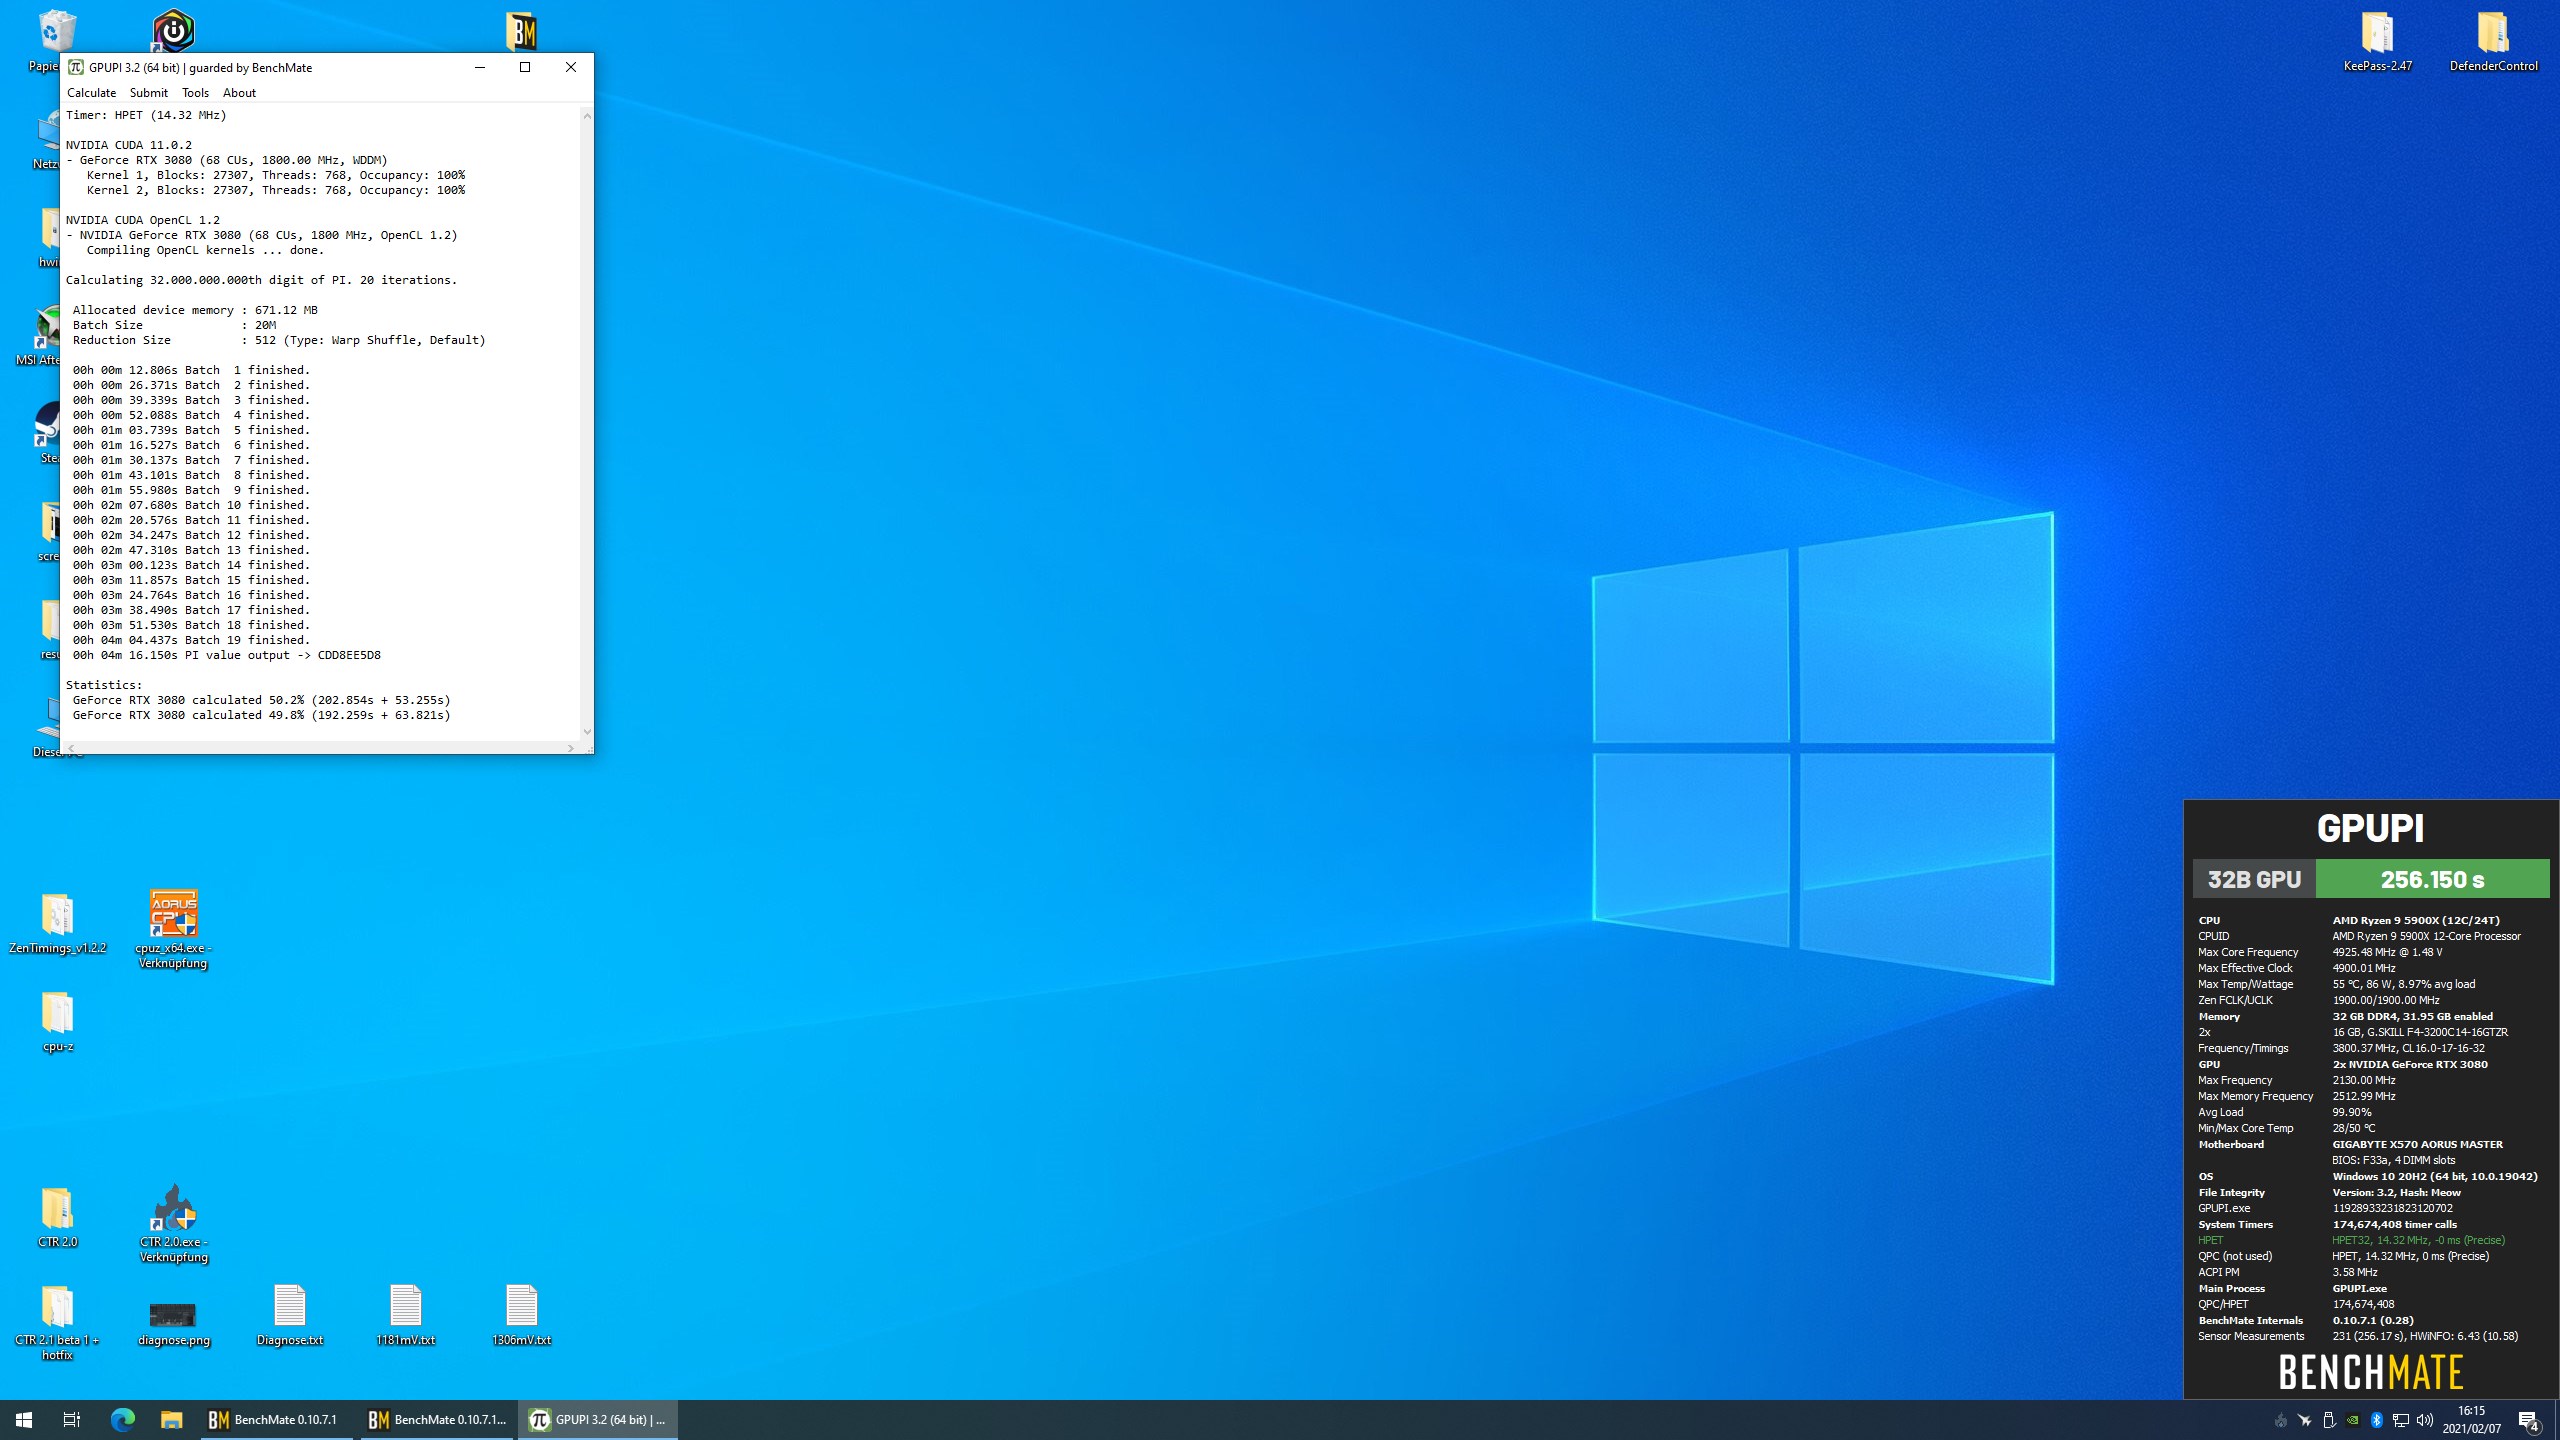Click the 'GIGABYTE X570 AORUS MASTER' motherboard value

click(2418, 1144)
